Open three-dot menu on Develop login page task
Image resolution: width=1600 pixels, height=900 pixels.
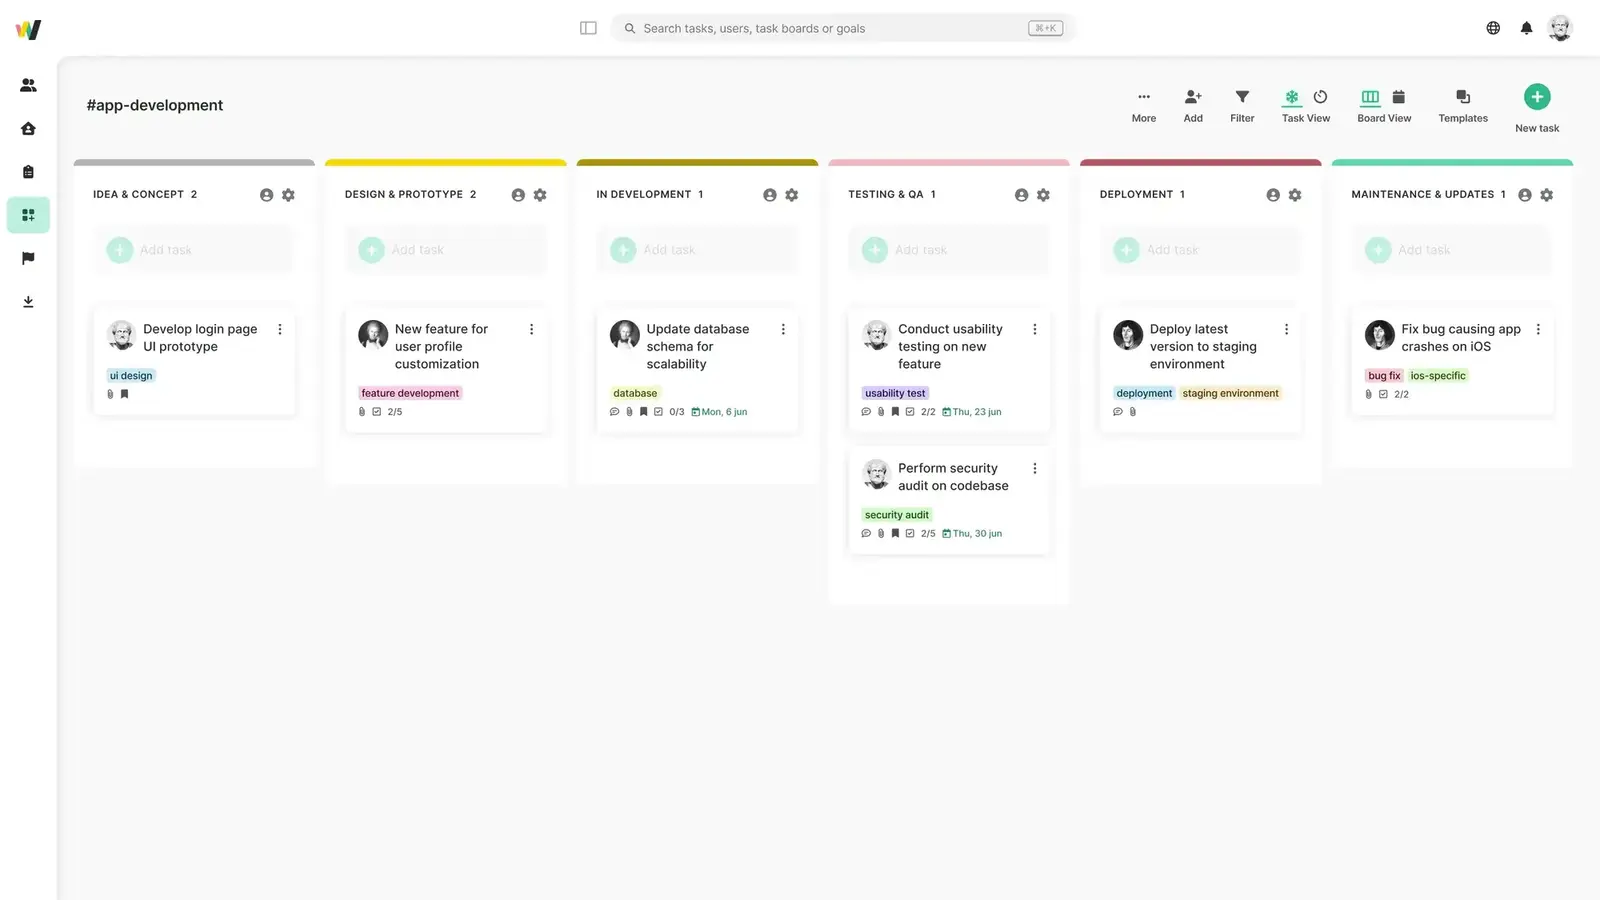coord(280,329)
